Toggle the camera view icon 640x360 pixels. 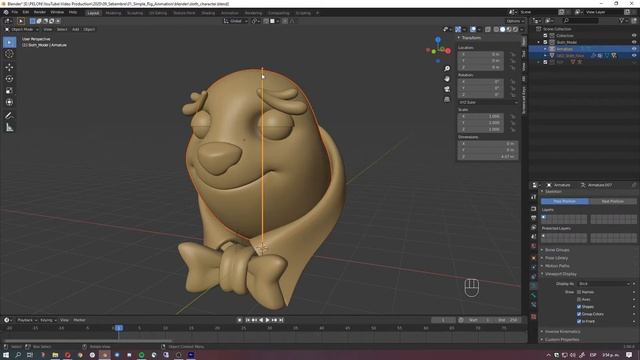pyautogui.click(x=447, y=89)
